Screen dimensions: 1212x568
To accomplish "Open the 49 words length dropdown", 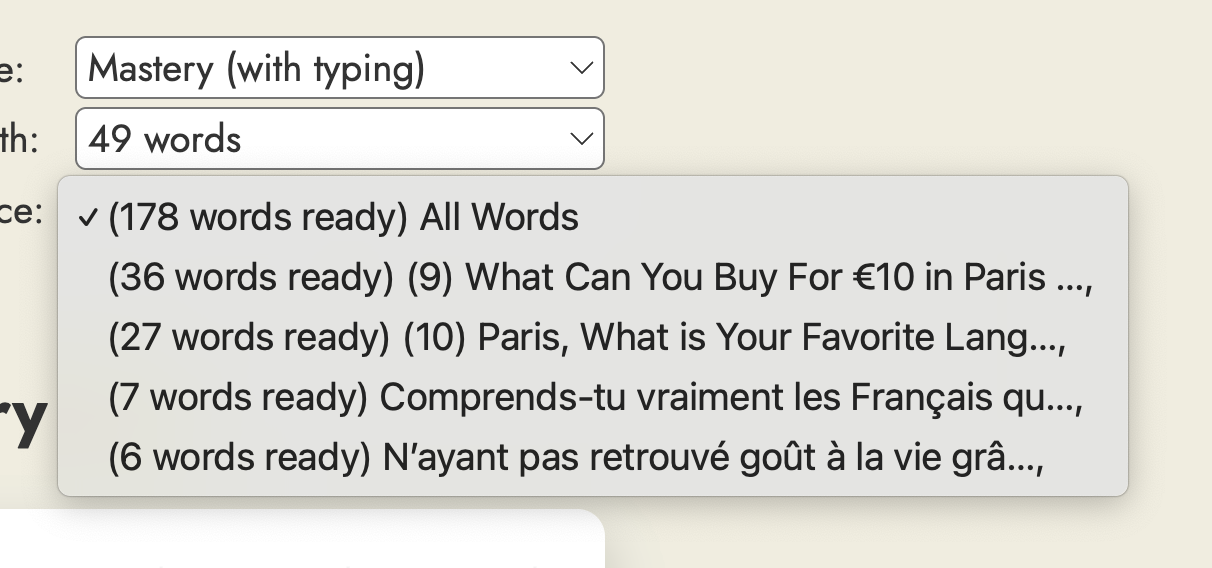I will click(x=339, y=139).
